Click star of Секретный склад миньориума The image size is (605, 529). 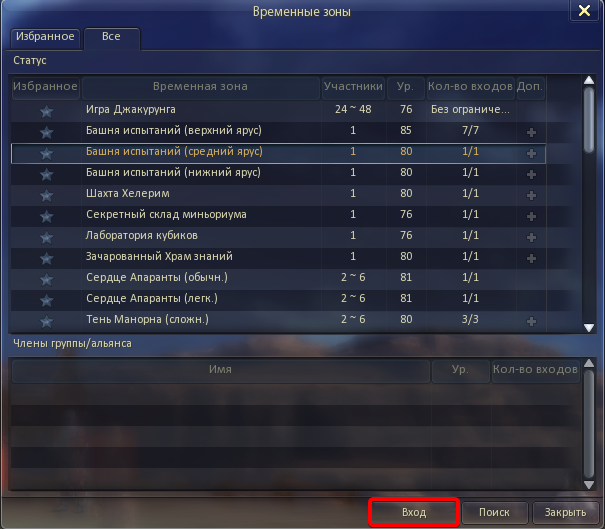[46, 216]
